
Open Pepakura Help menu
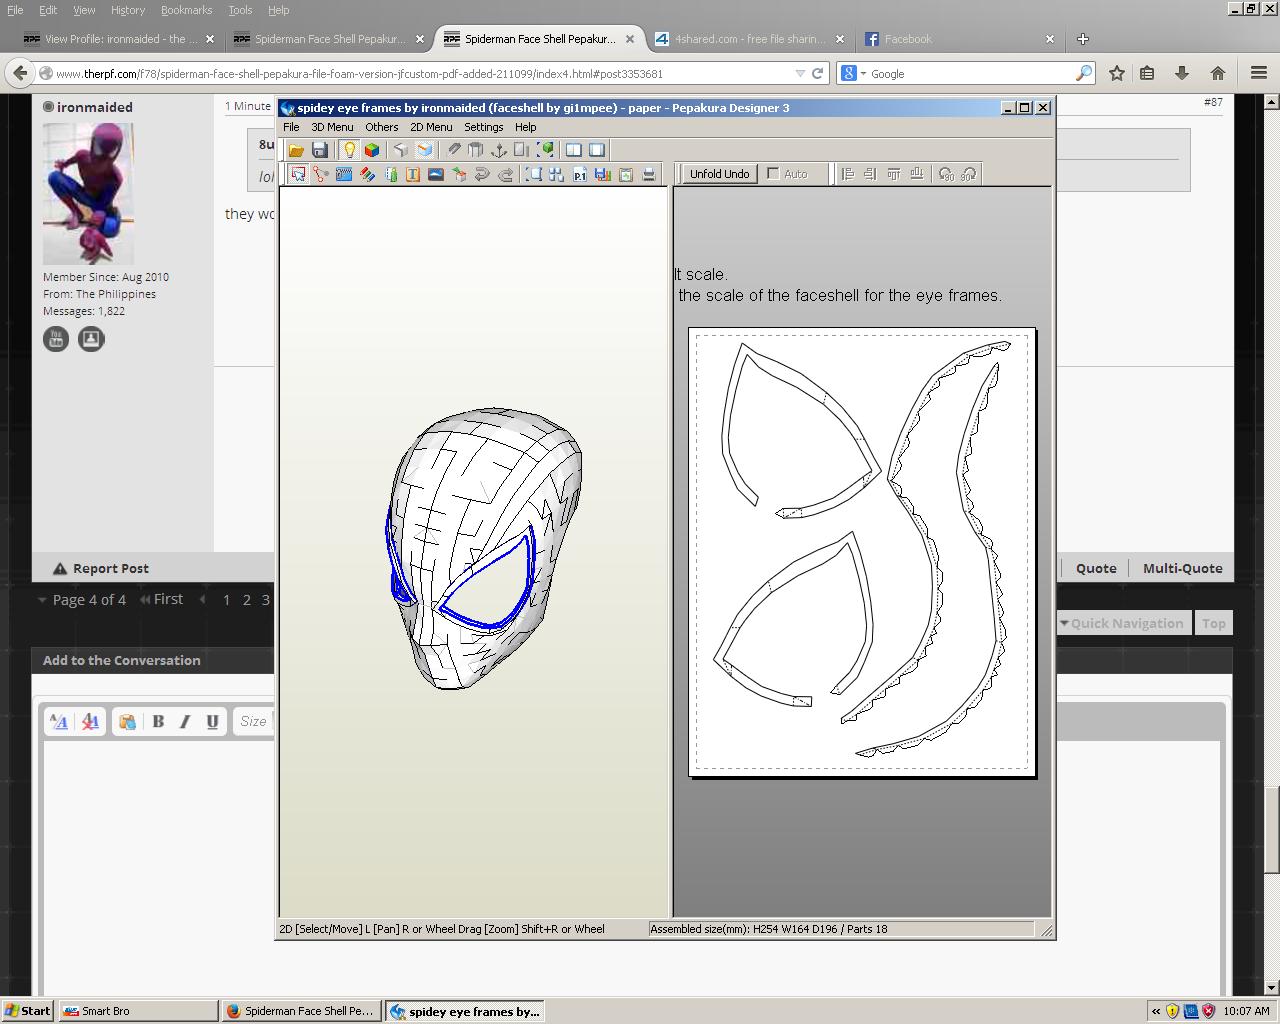click(x=525, y=127)
